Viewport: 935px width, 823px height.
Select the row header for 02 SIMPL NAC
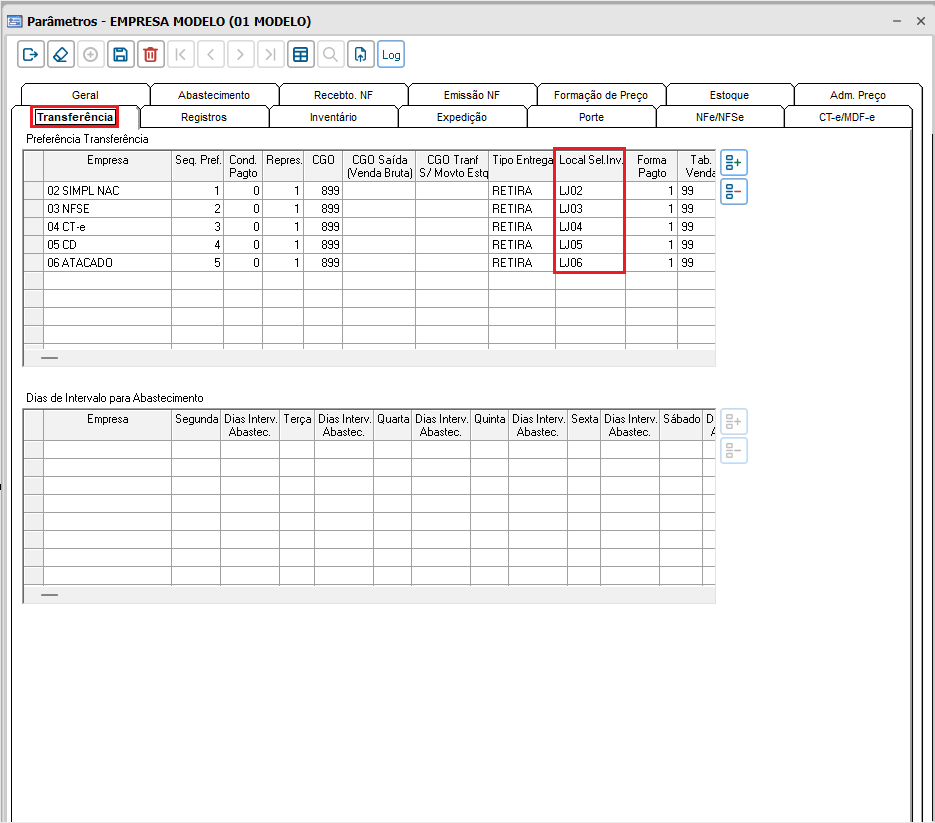(x=33, y=191)
